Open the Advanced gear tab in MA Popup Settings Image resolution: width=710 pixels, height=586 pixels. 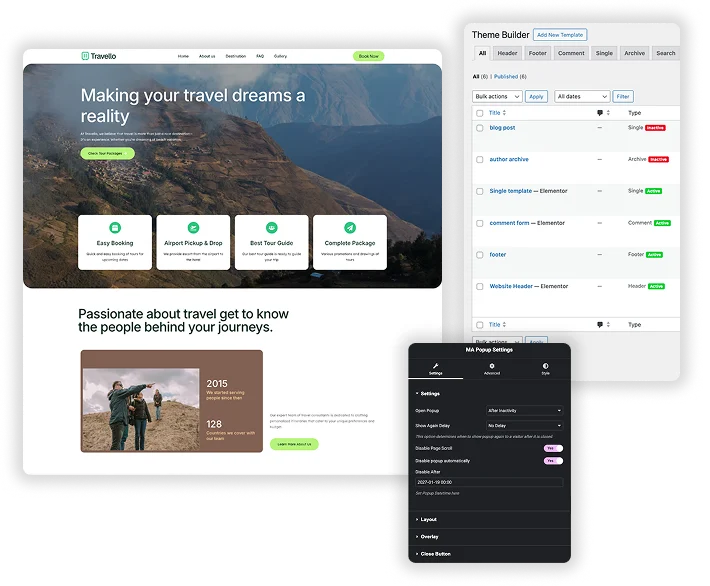coord(492,369)
